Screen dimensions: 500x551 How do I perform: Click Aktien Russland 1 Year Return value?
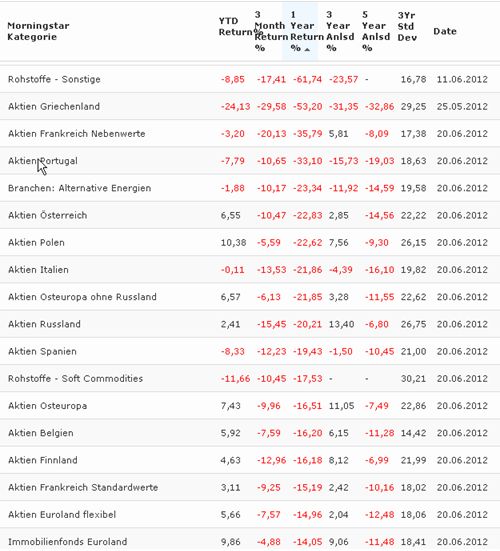307,324
